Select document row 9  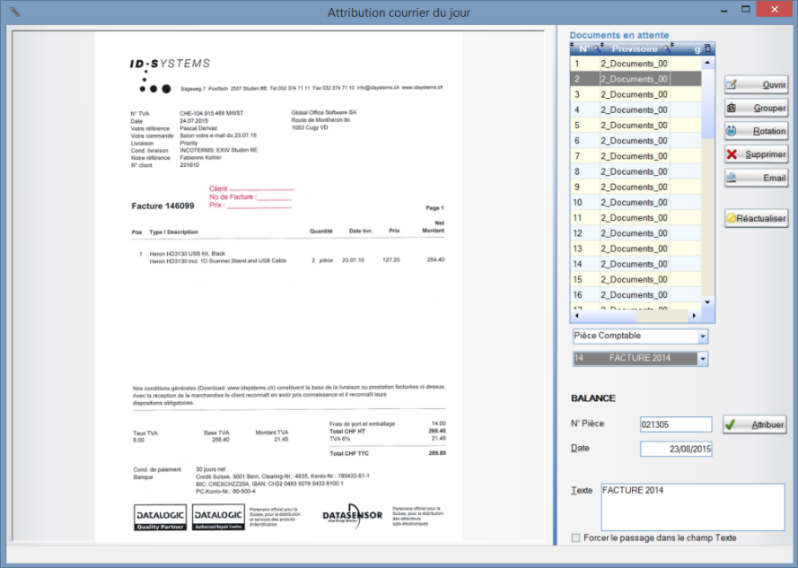click(636, 187)
